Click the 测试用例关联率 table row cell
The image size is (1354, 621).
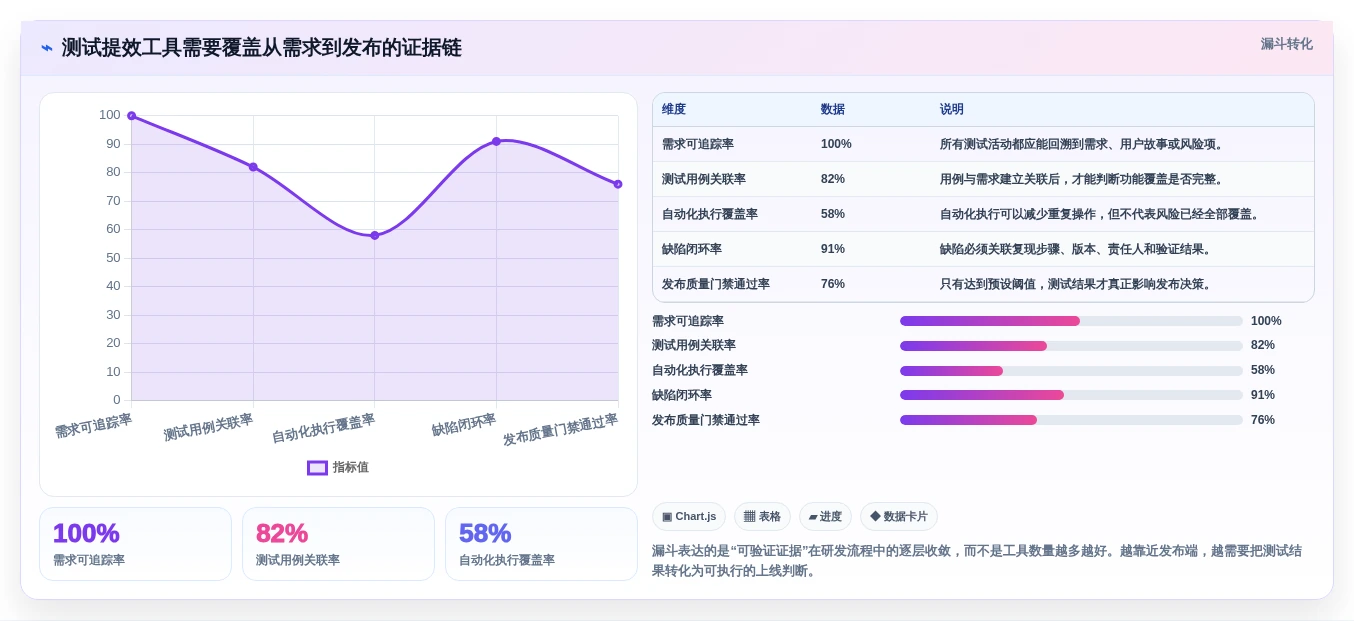click(x=704, y=179)
